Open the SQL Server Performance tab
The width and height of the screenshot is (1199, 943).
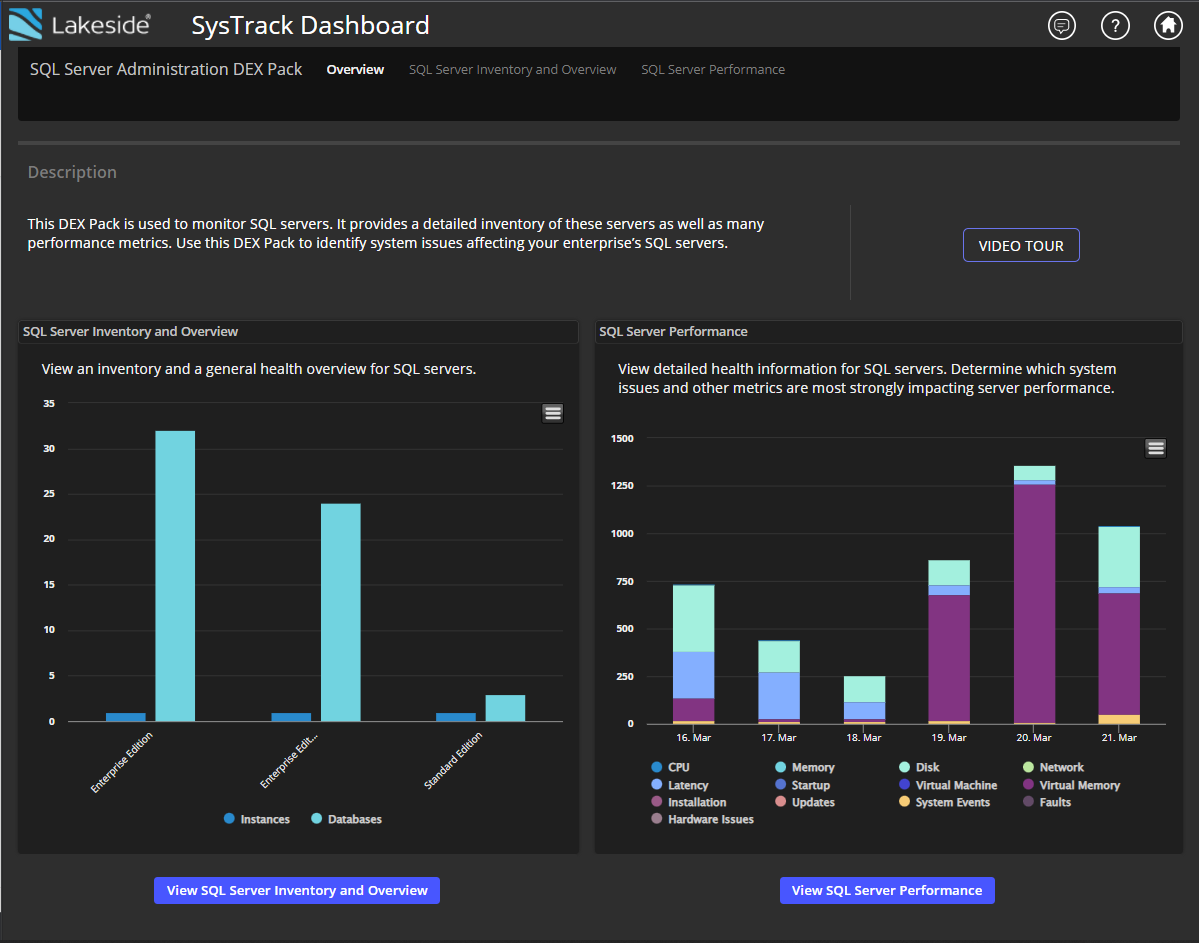click(x=713, y=69)
